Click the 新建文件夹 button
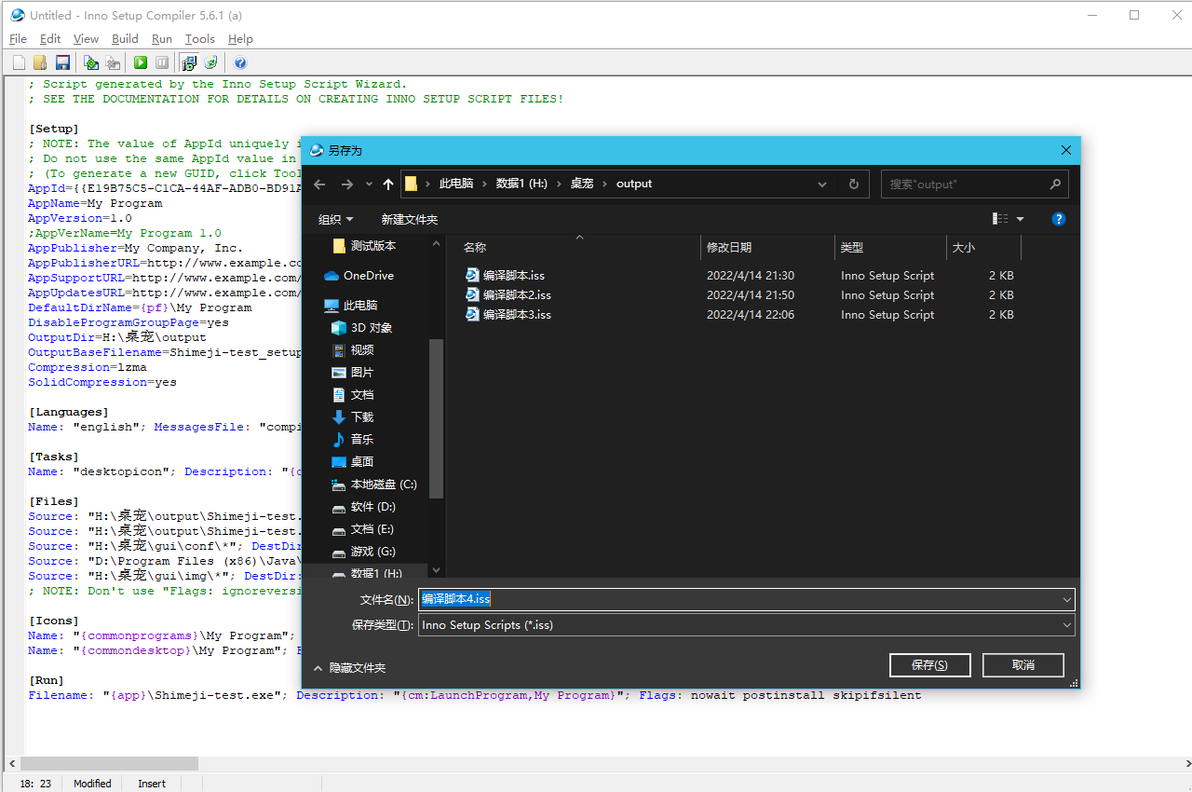The height and width of the screenshot is (792, 1192). point(409,220)
